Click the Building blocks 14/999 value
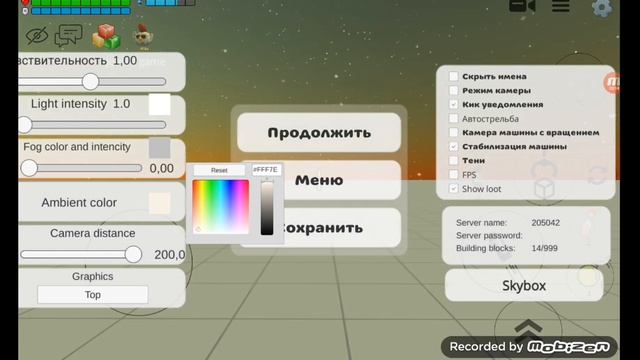This screenshot has width=640, height=360. pos(544,248)
